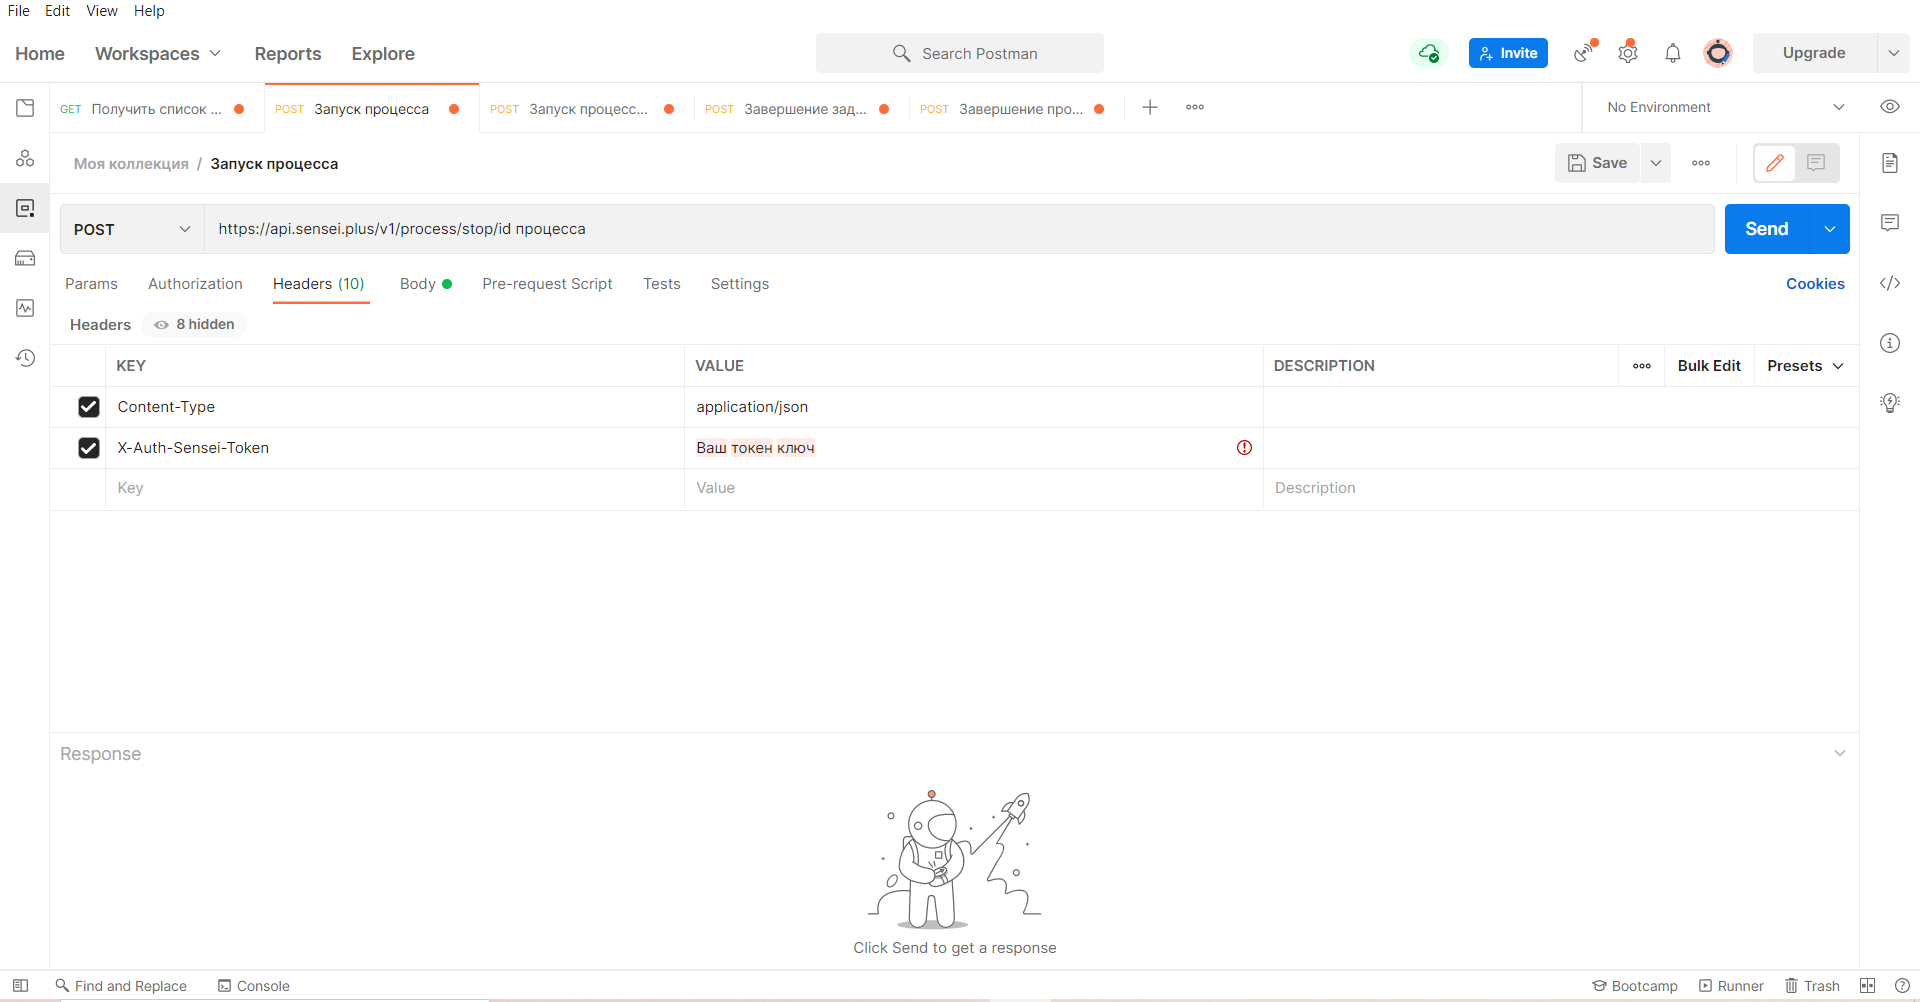Open related collections lightbulb icon

(1890, 403)
